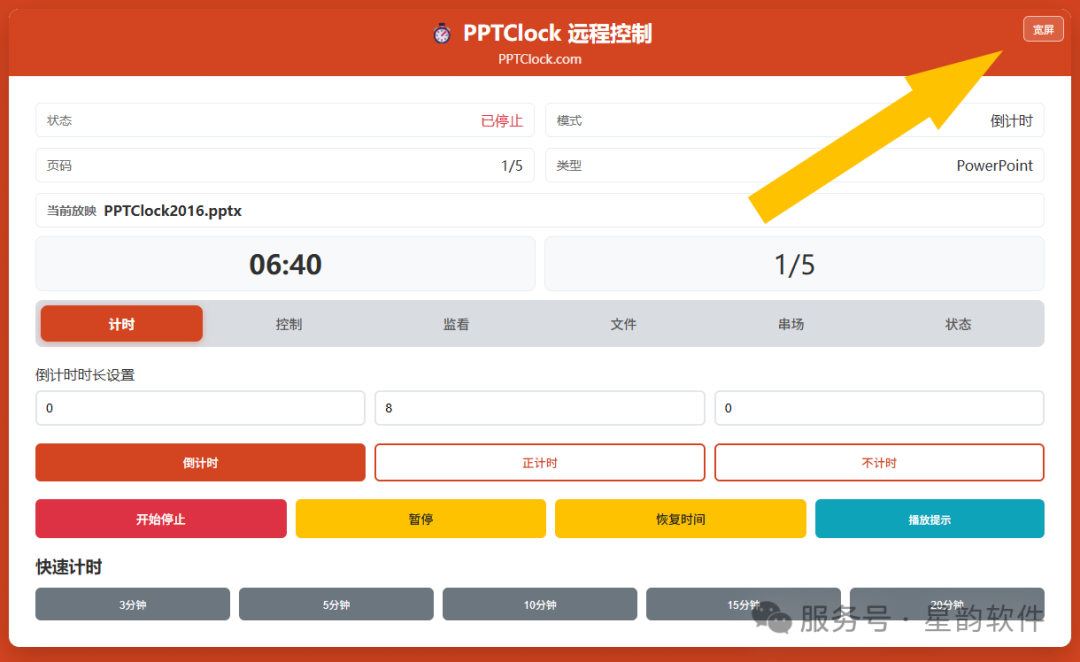
Task: Pick the 20分钟 quick timer
Action: [x=947, y=604]
